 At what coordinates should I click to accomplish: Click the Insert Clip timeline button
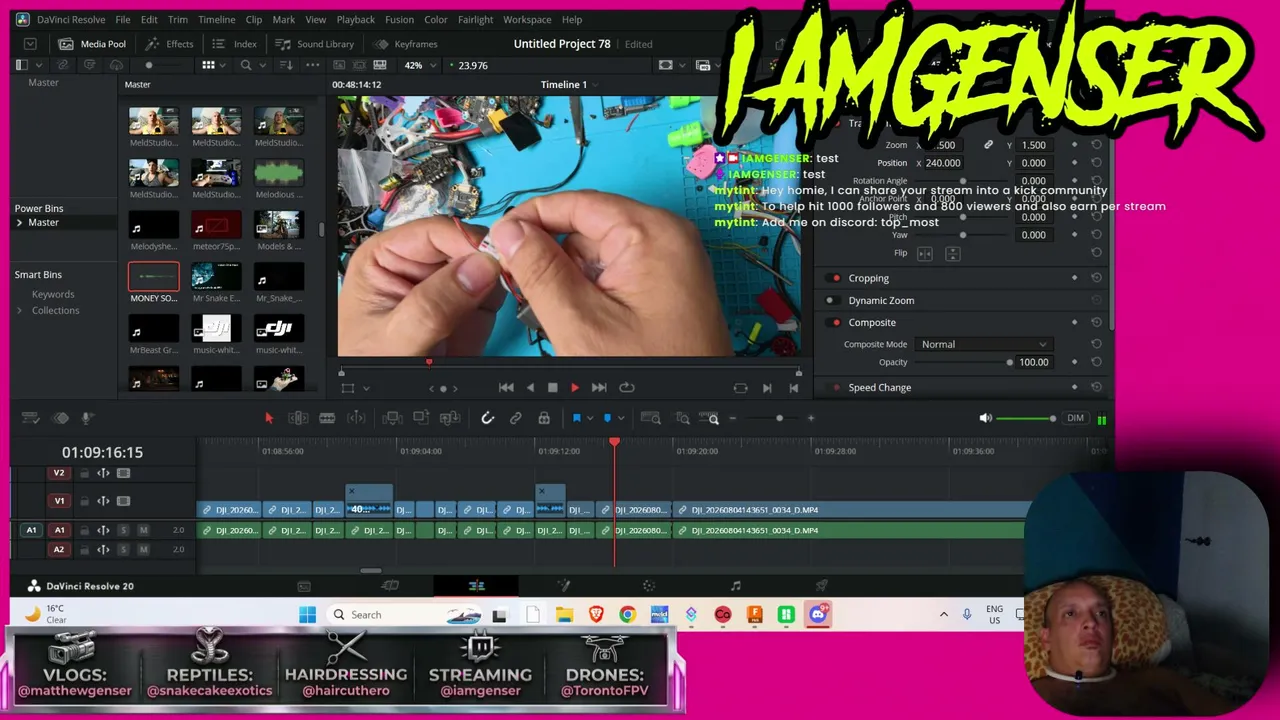click(393, 418)
